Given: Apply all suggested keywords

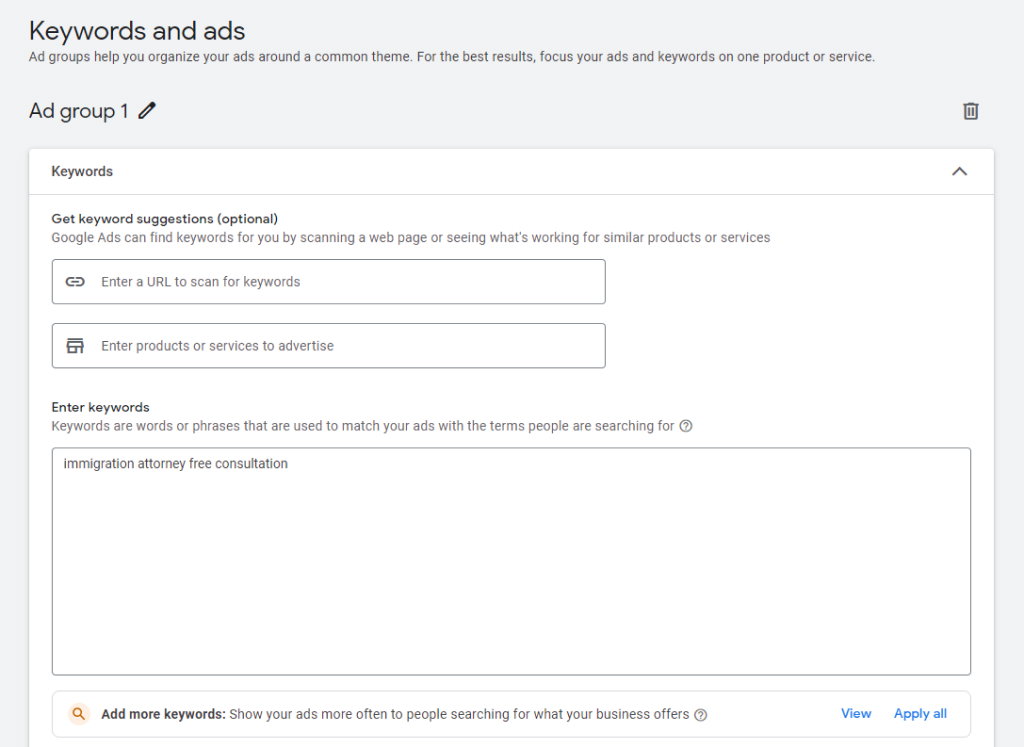Looking at the screenshot, I should click(x=920, y=714).
